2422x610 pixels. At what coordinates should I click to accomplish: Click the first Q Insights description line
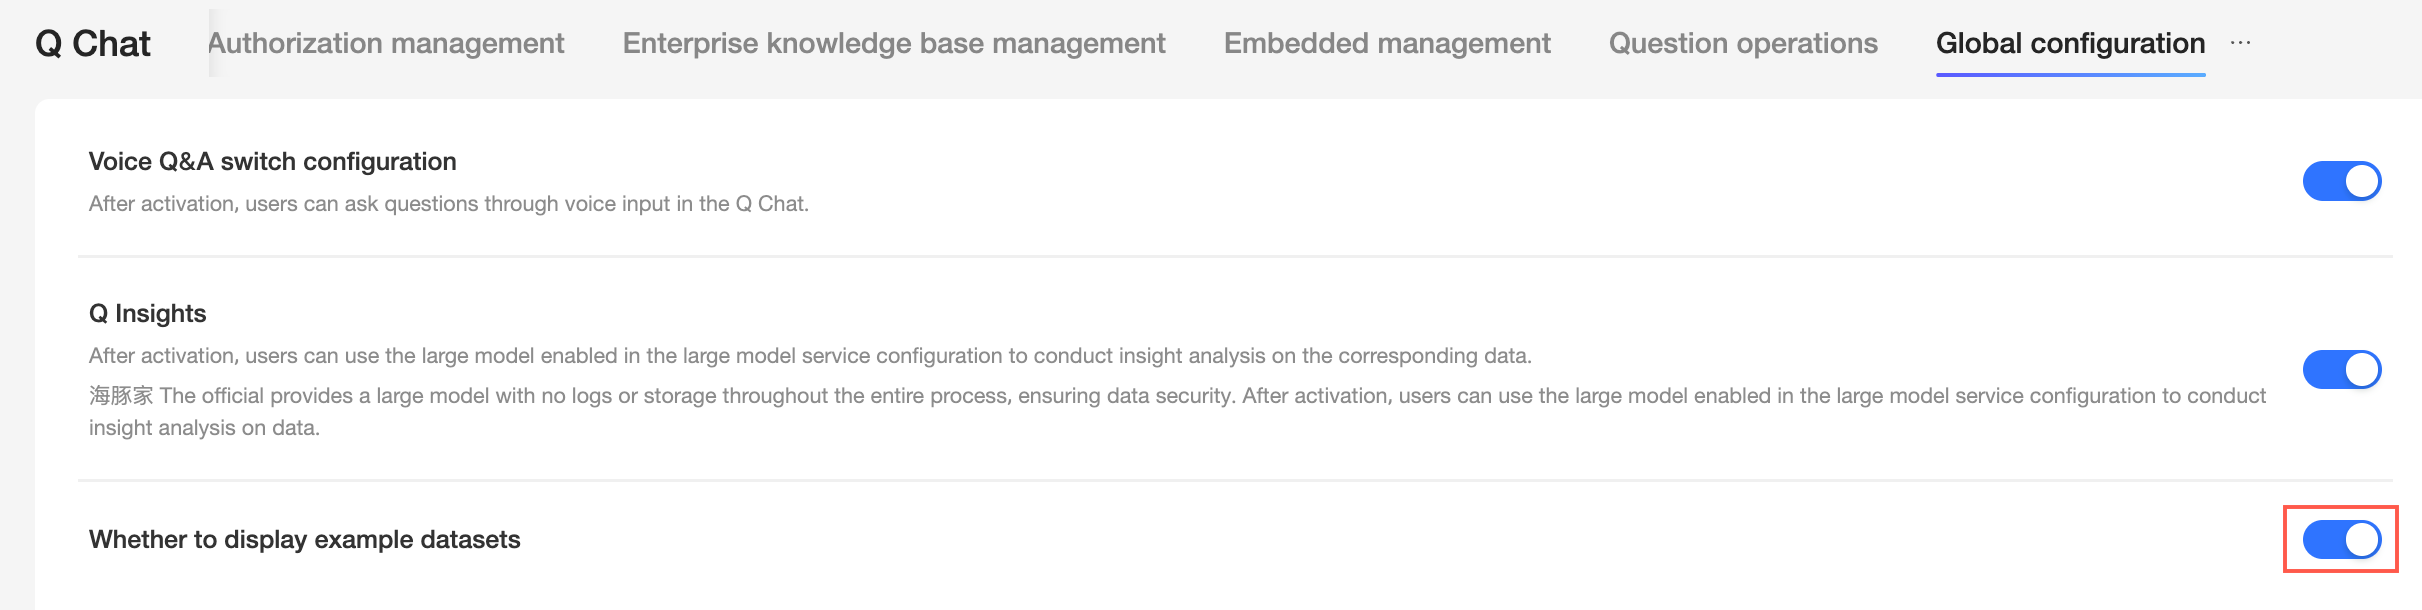pyautogui.click(x=810, y=356)
